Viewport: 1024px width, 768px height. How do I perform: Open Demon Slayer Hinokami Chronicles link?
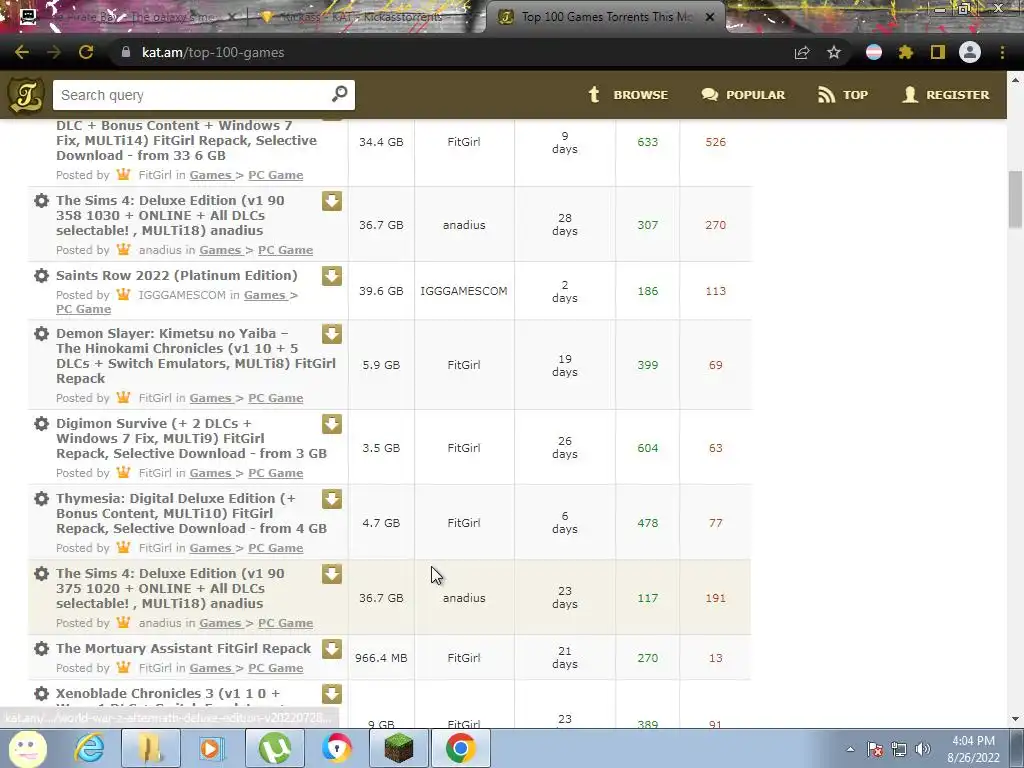pos(195,356)
